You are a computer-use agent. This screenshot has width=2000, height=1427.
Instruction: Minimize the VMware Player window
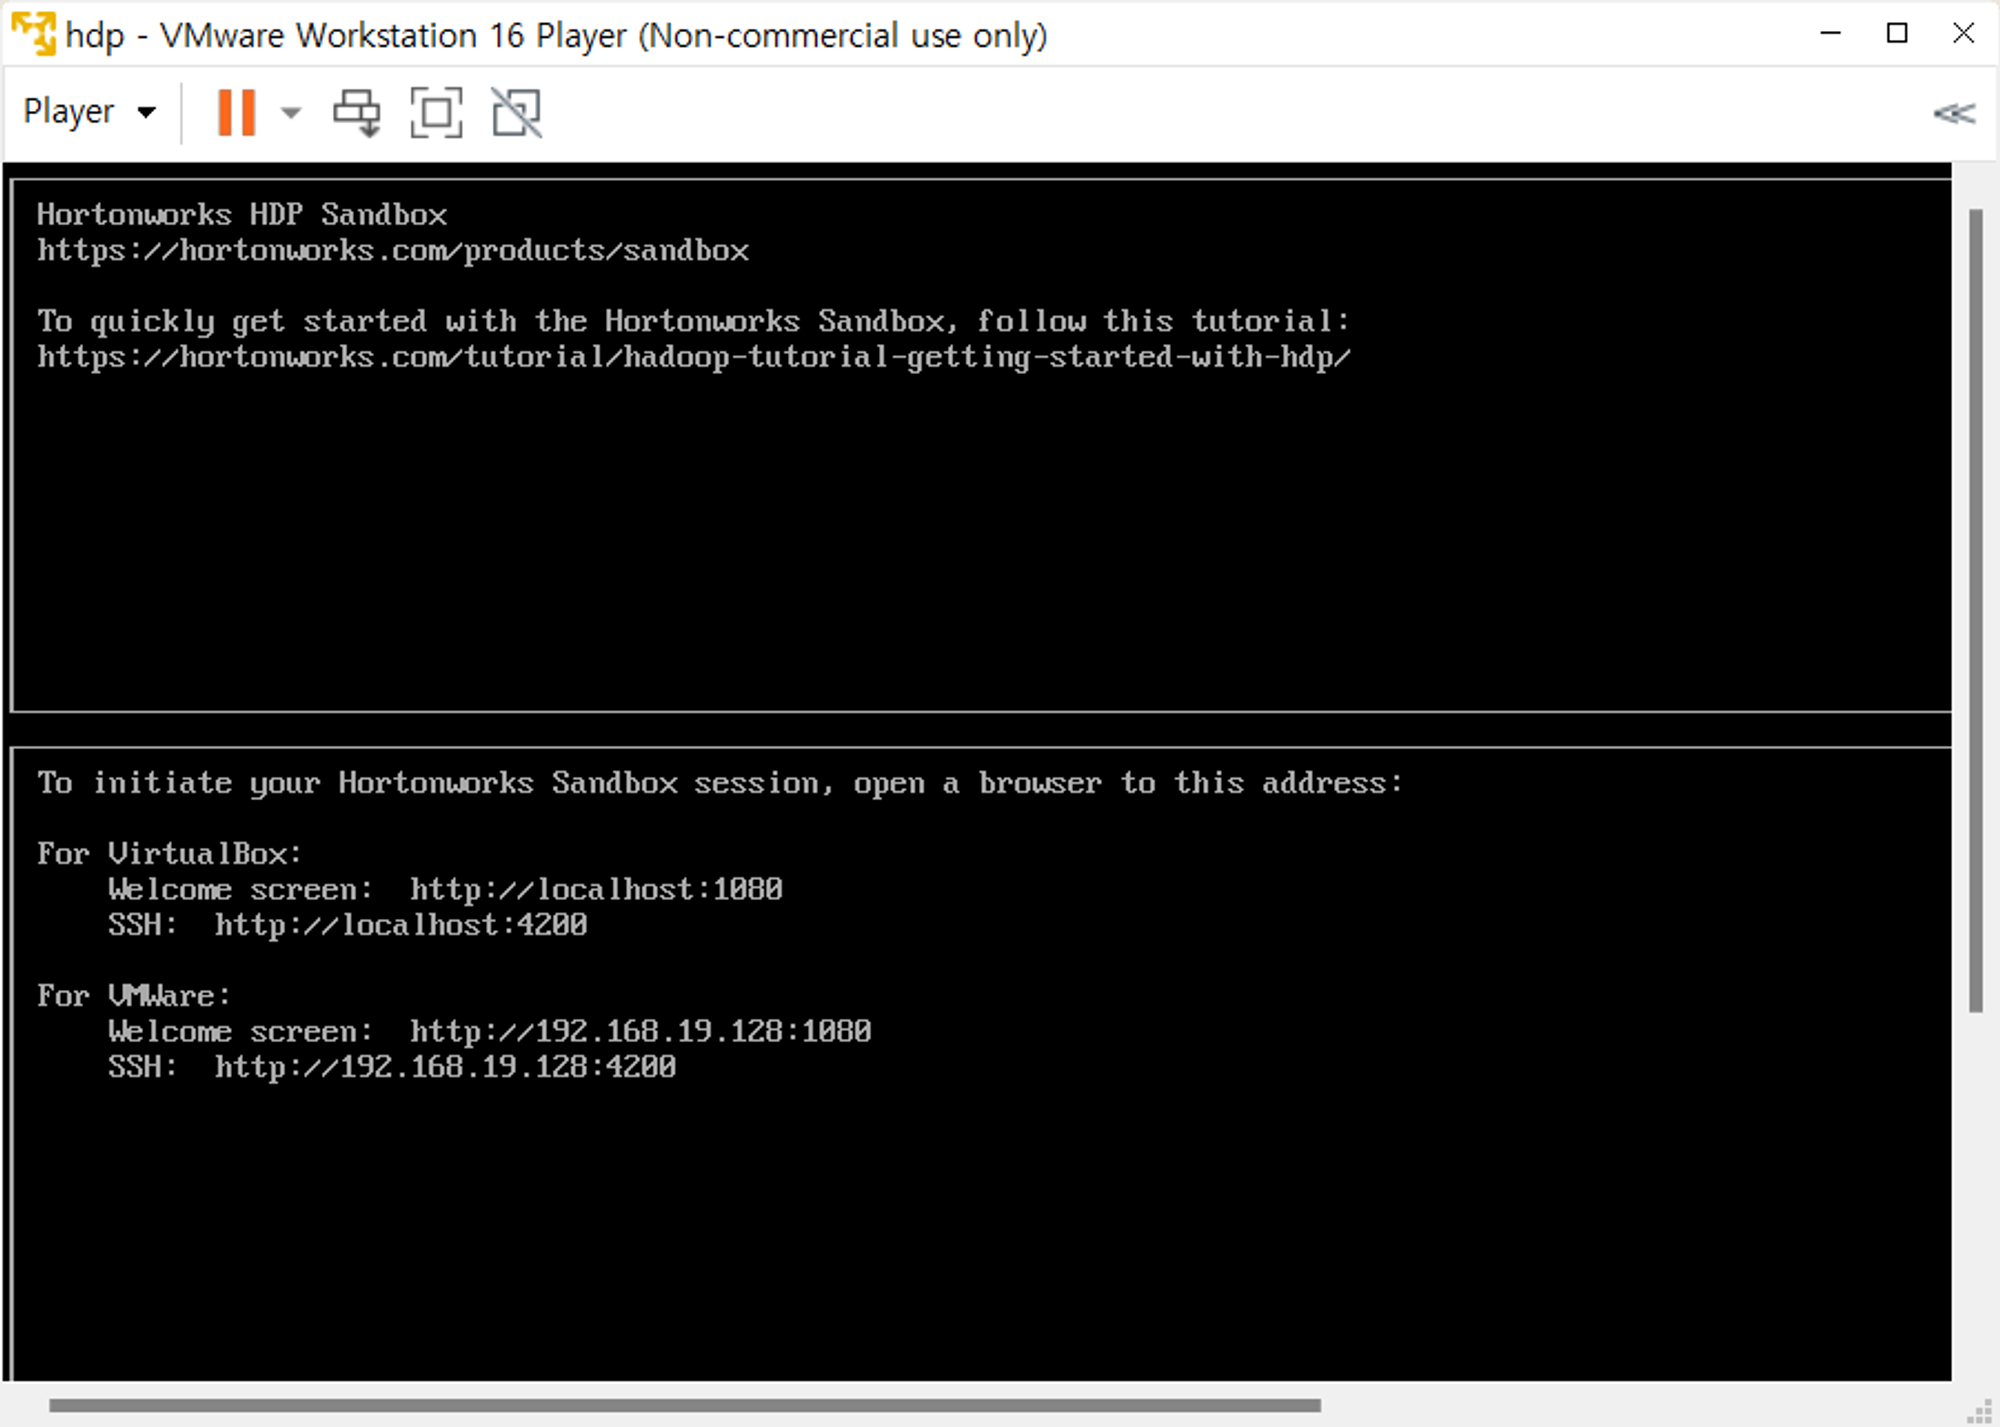click(x=1831, y=33)
